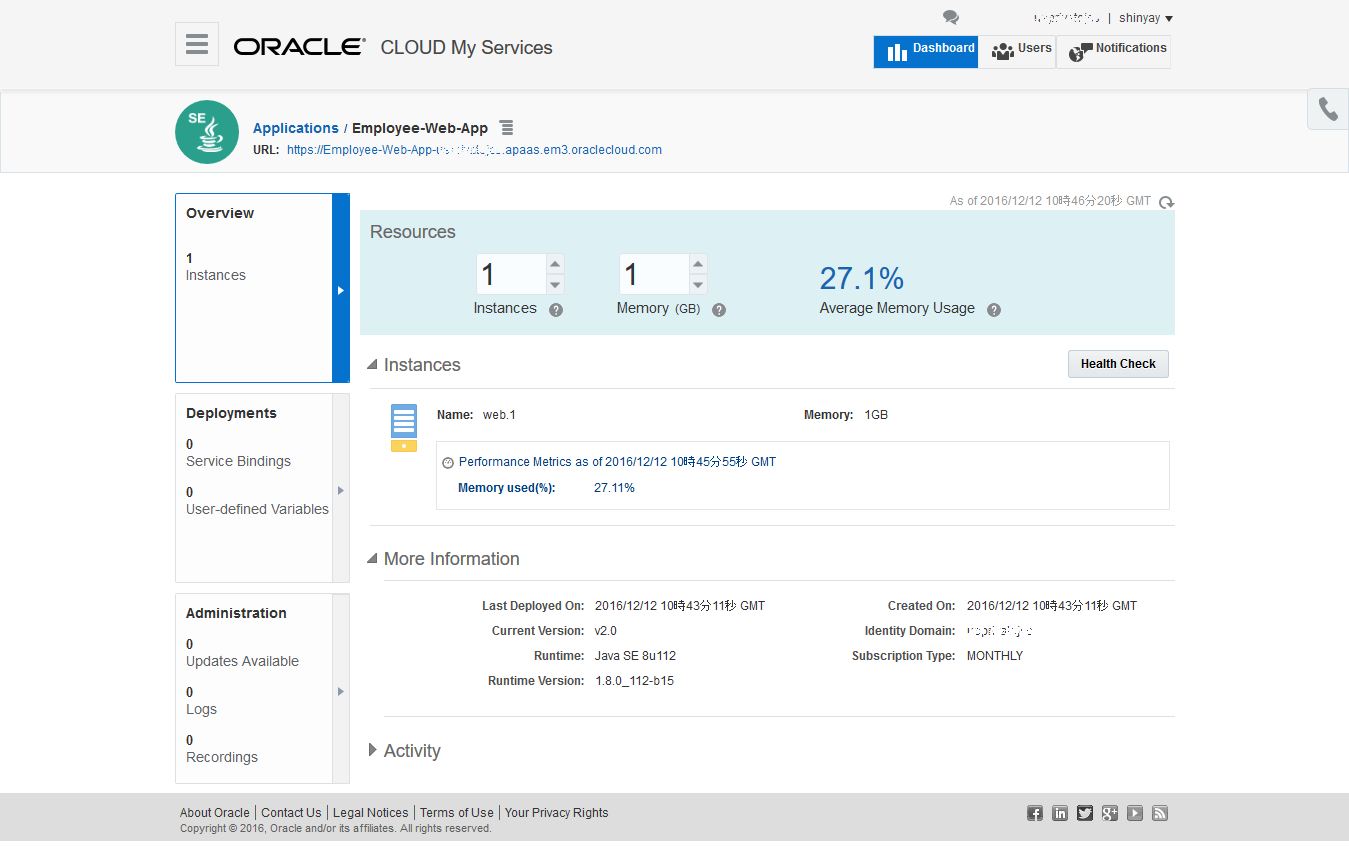The height and width of the screenshot is (847, 1349).
Task: Collapse the More Information section
Action: 372,559
